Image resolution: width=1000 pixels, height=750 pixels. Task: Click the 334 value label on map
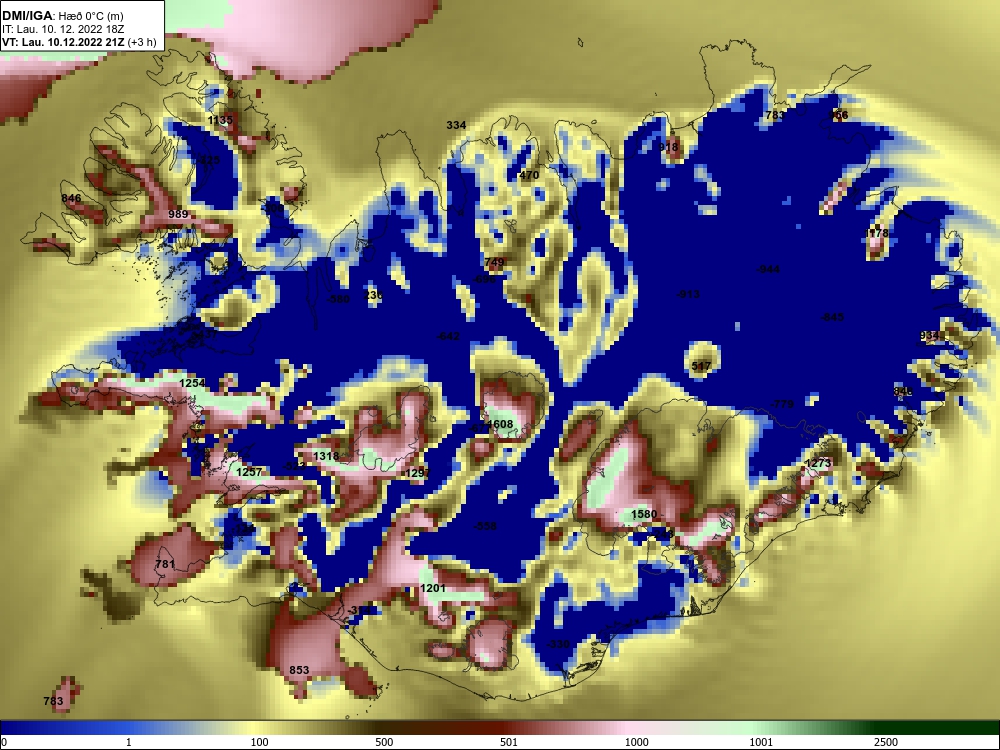[x=456, y=125]
